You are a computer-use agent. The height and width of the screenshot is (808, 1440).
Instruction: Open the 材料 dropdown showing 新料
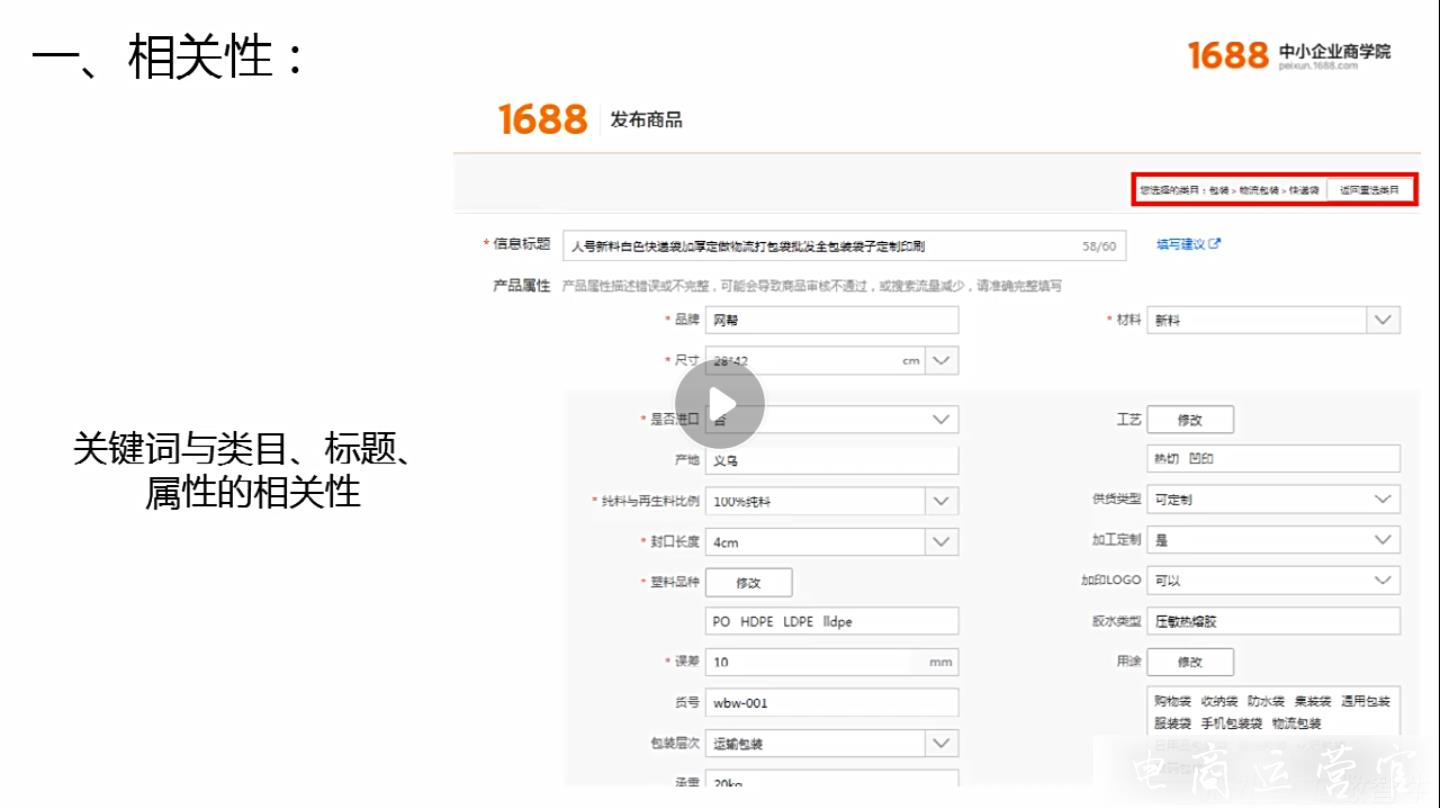click(1273, 320)
